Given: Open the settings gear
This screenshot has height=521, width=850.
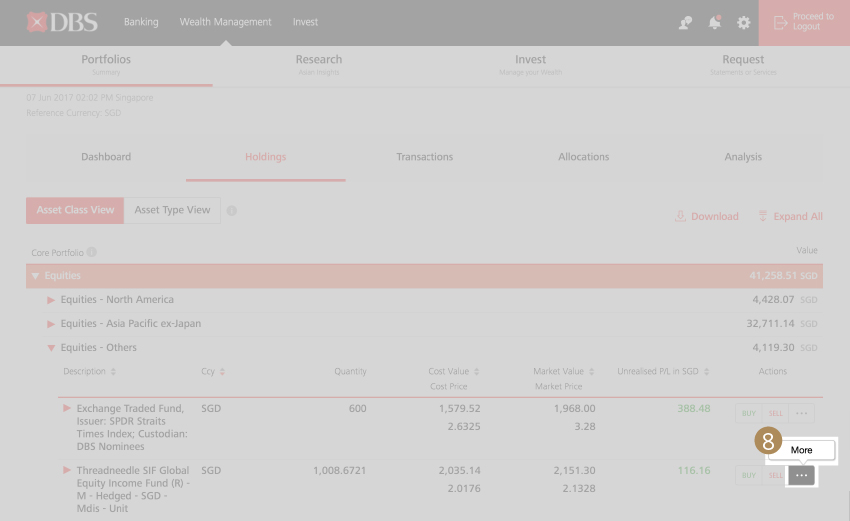Looking at the screenshot, I should pos(743,23).
